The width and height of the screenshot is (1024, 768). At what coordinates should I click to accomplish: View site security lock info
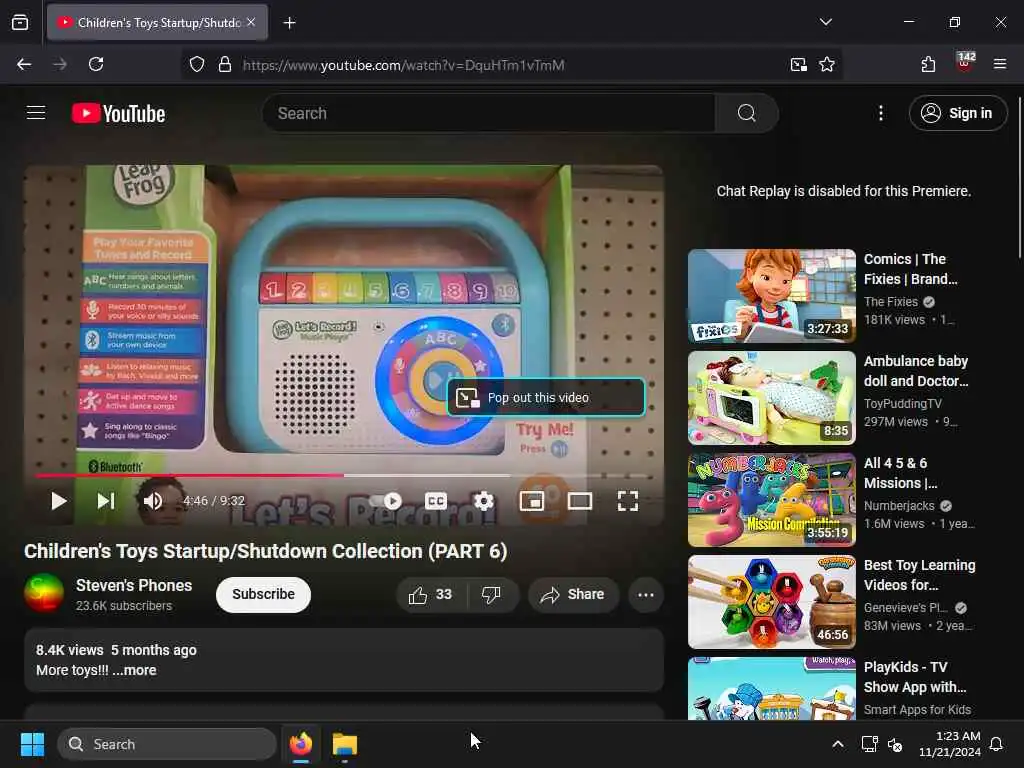(225, 64)
